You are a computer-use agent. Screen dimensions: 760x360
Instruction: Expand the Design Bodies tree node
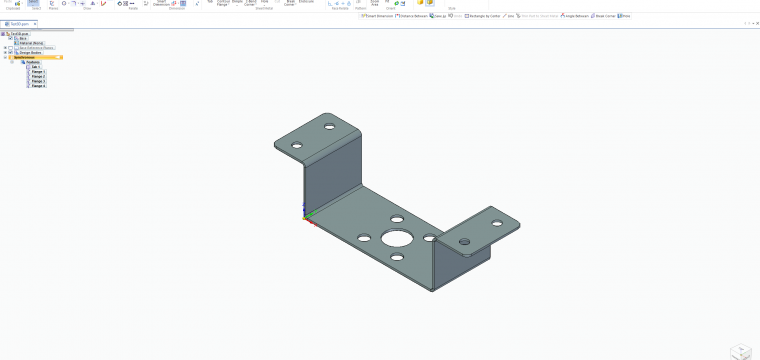click(x=5, y=53)
